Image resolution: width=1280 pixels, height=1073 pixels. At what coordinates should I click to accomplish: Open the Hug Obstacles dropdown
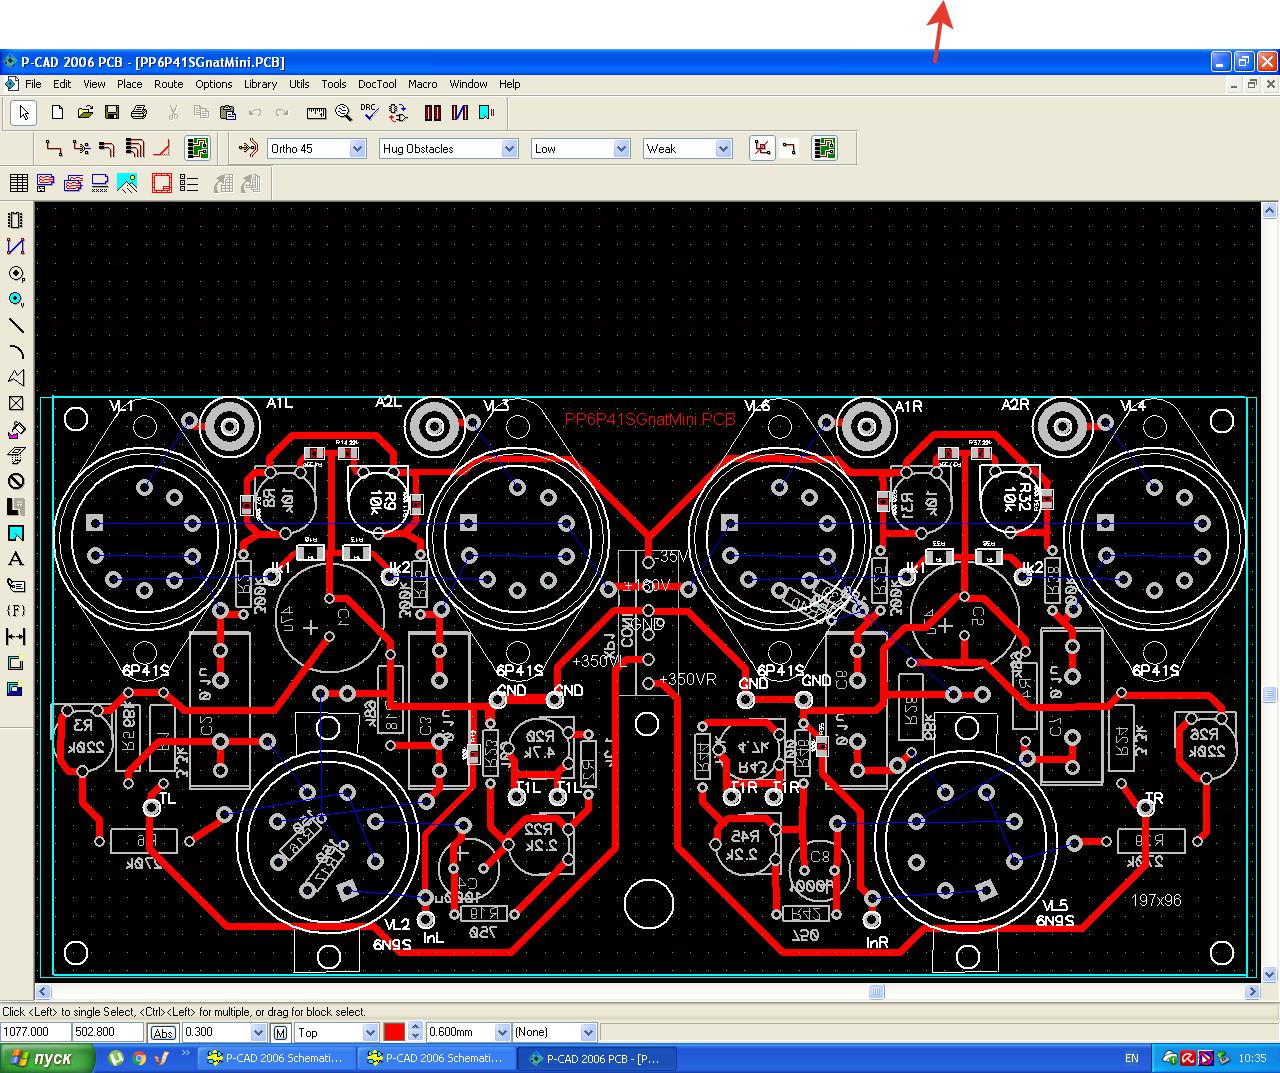[509, 149]
